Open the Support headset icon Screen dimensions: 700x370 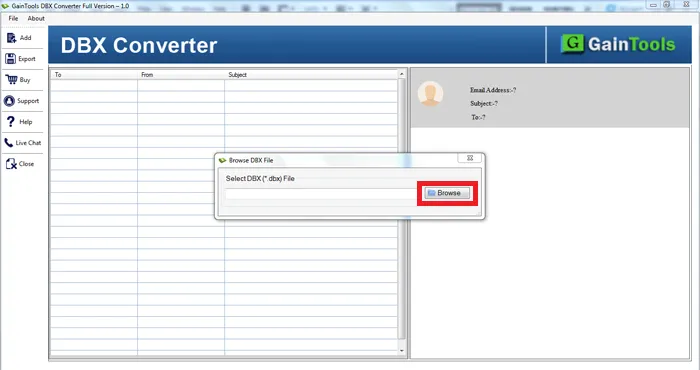click(9, 101)
